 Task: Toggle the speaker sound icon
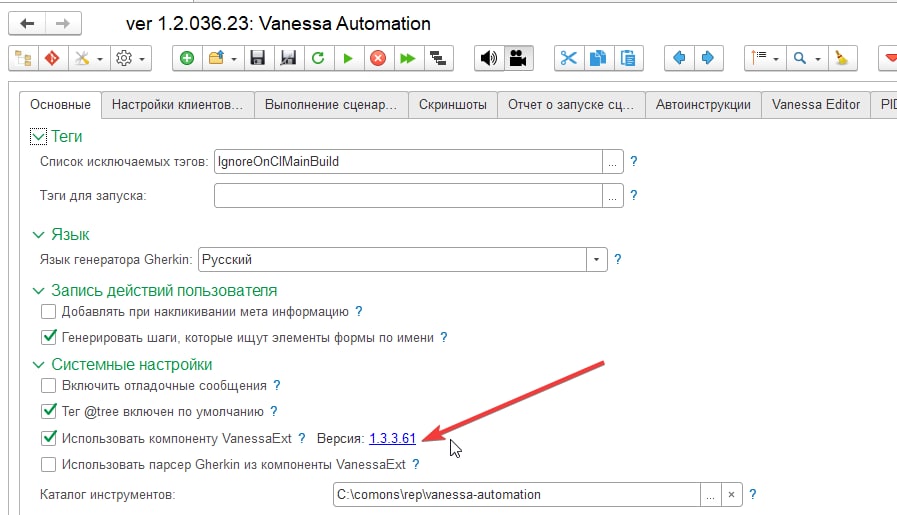(489, 58)
